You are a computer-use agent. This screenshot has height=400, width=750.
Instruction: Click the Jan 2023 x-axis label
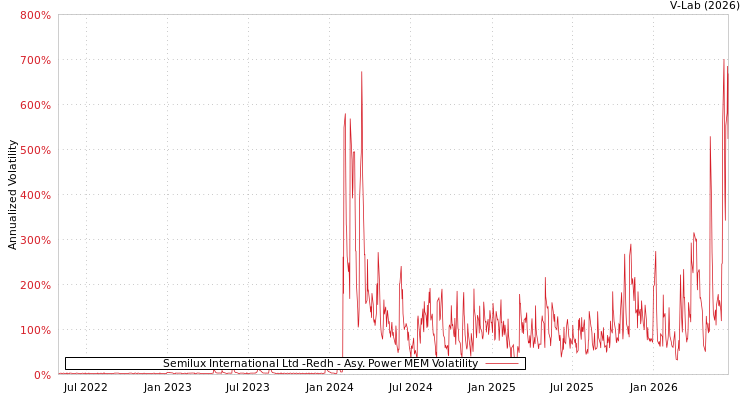pos(167,388)
